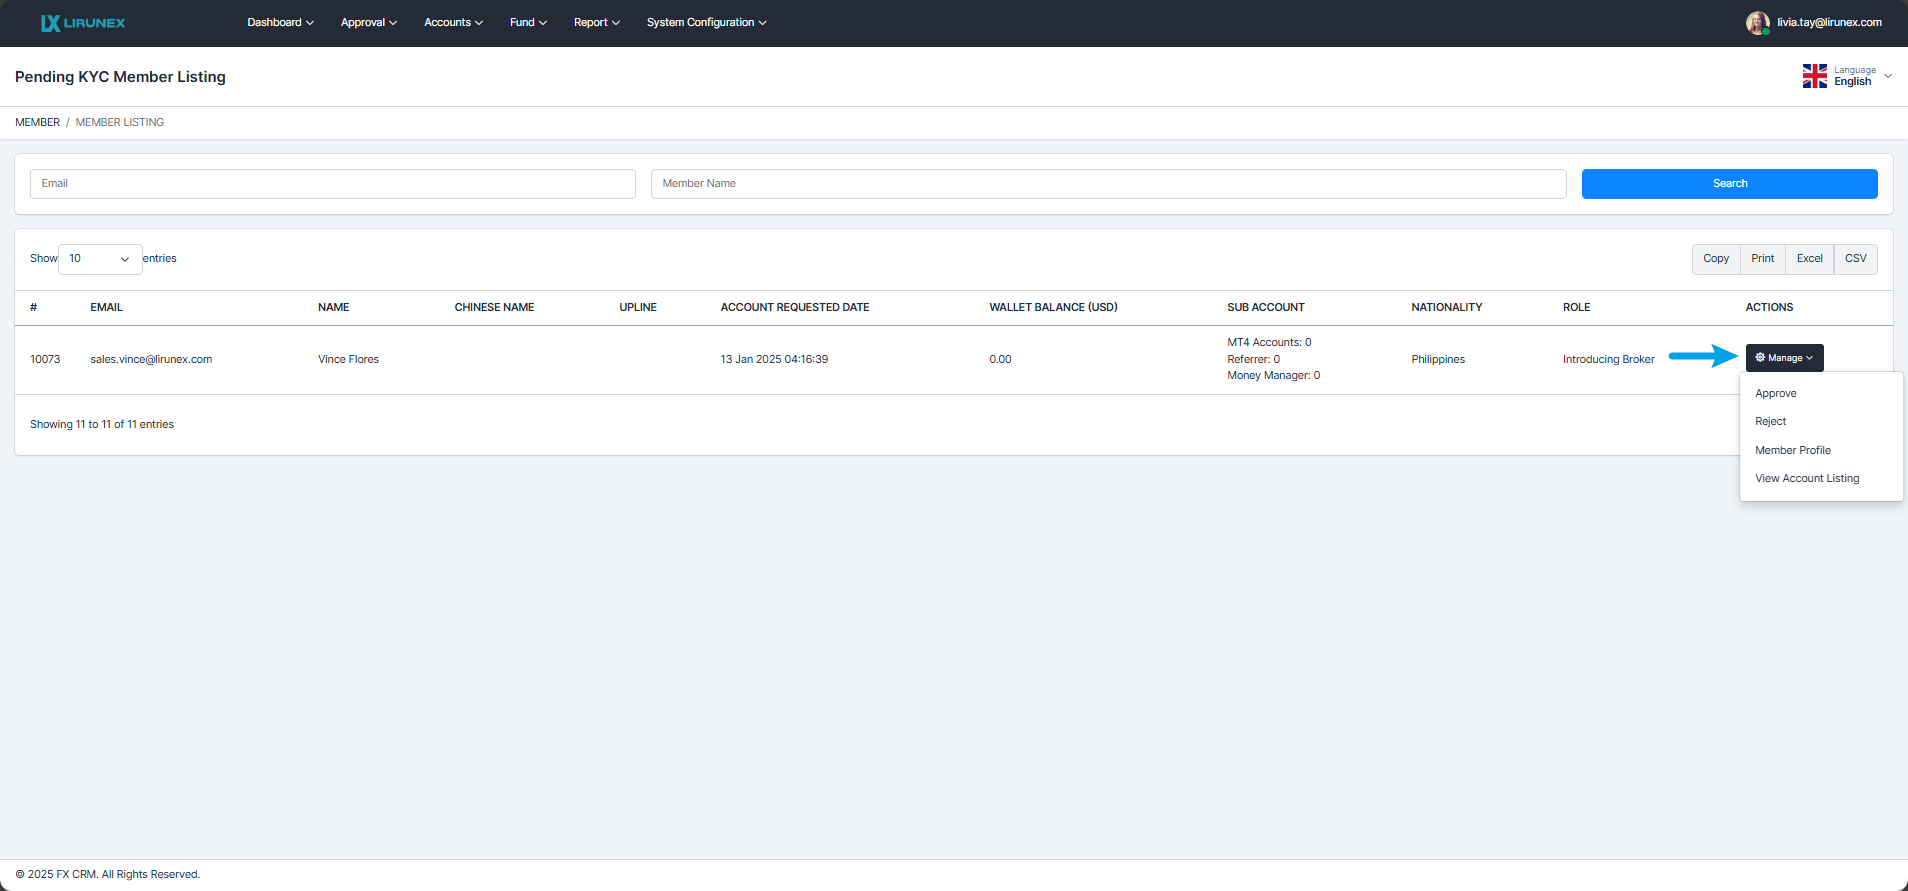Export the table with Excel button
The height and width of the screenshot is (891, 1908).
[1809, 259]
